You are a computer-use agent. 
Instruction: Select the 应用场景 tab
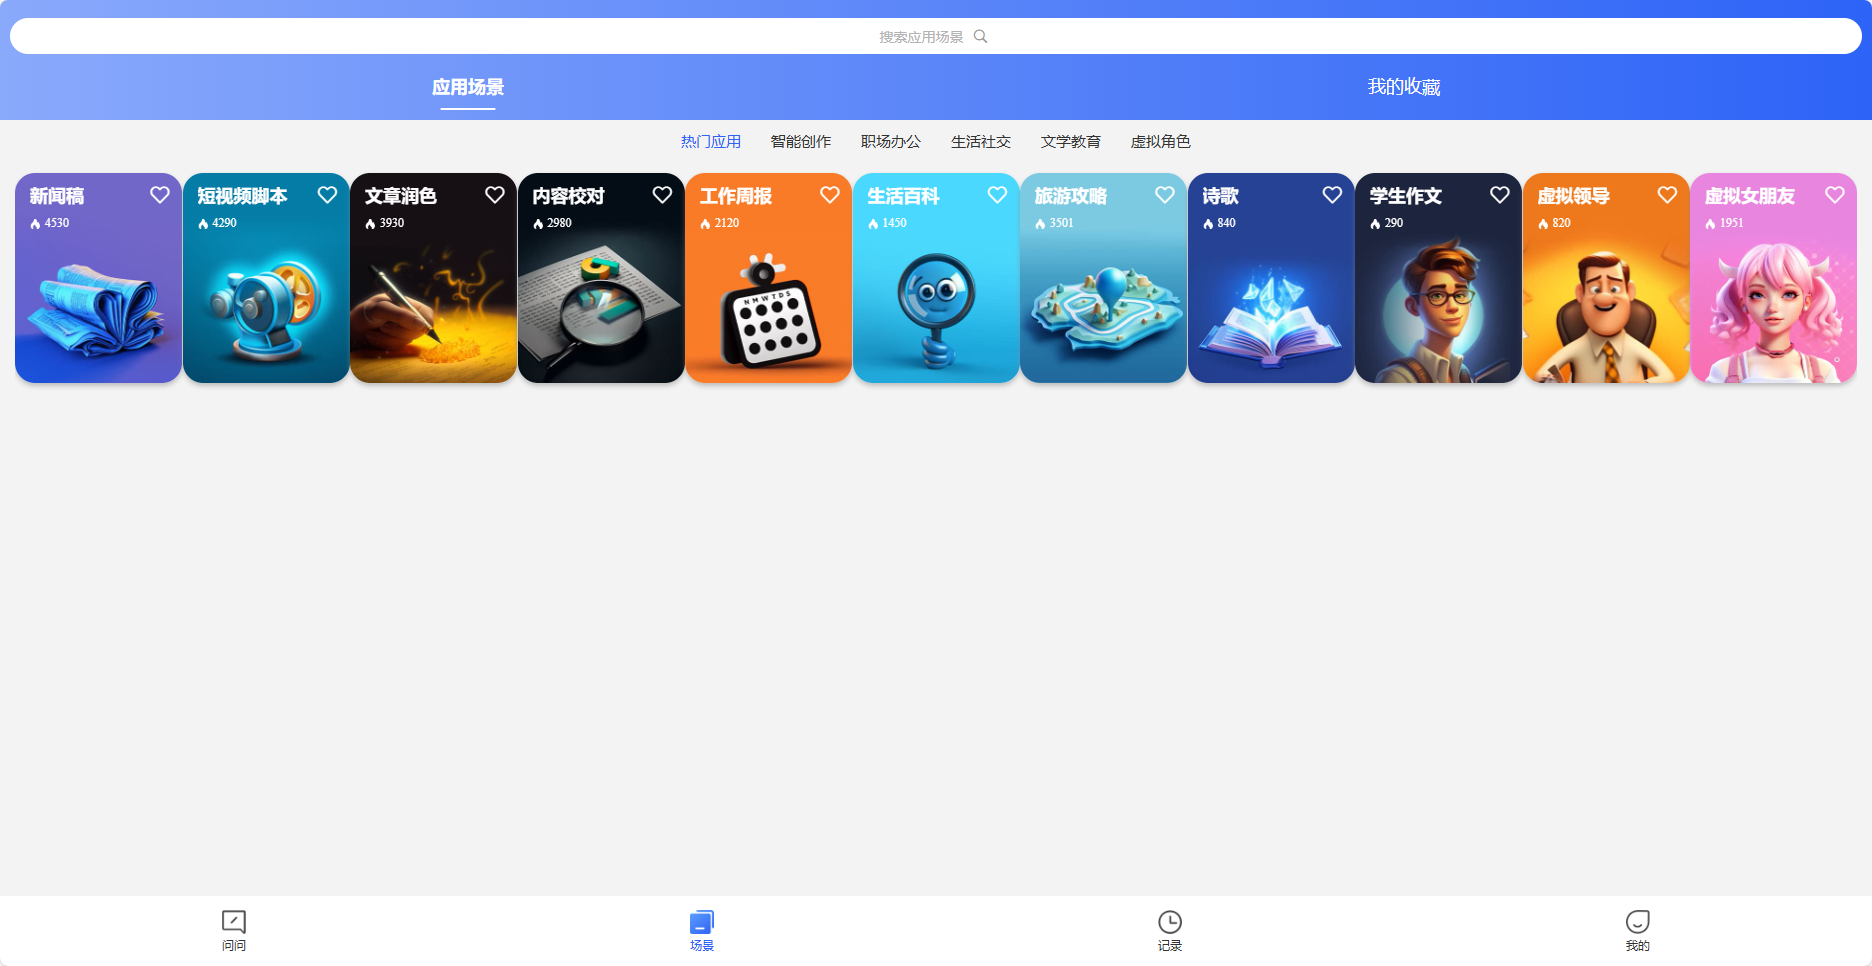coord(468,87)
